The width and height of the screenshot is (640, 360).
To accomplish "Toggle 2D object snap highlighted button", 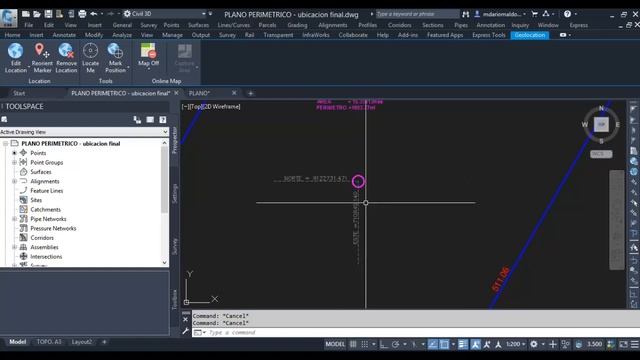I will point(444,344).
